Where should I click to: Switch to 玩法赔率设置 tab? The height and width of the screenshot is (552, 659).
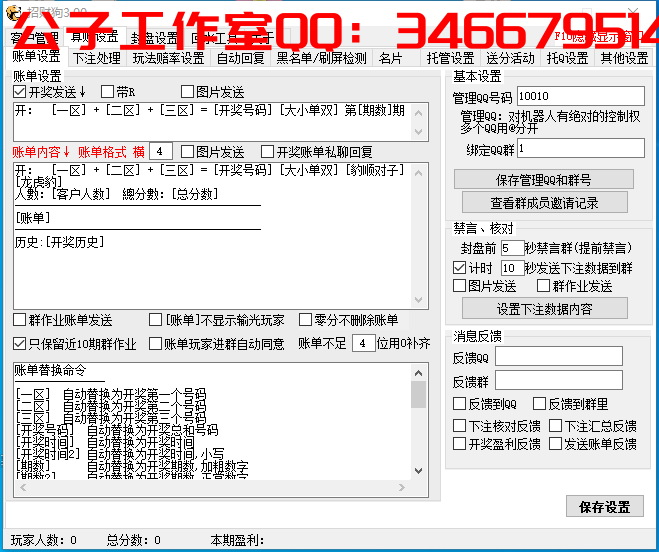pyautogui.click(x=169, y=58)
